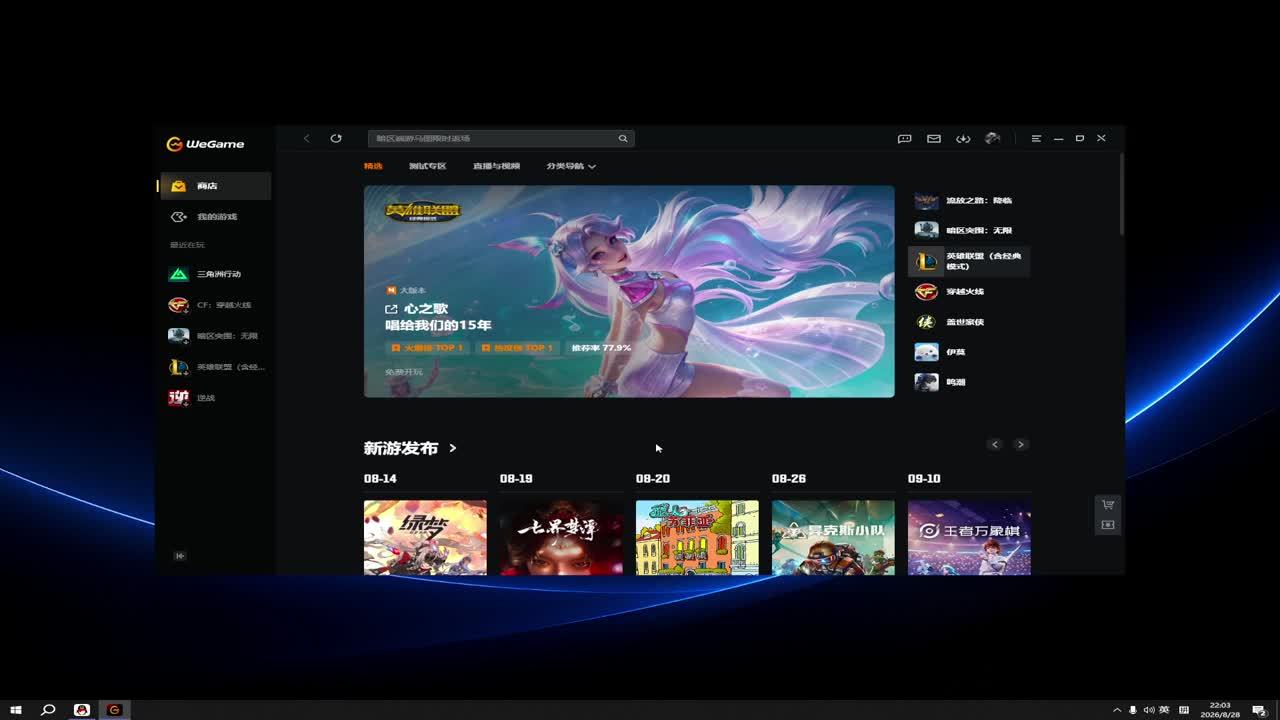Open Windows taskbar search
The height and width of the screenshot is (720, 1280).
pos(48,710)
